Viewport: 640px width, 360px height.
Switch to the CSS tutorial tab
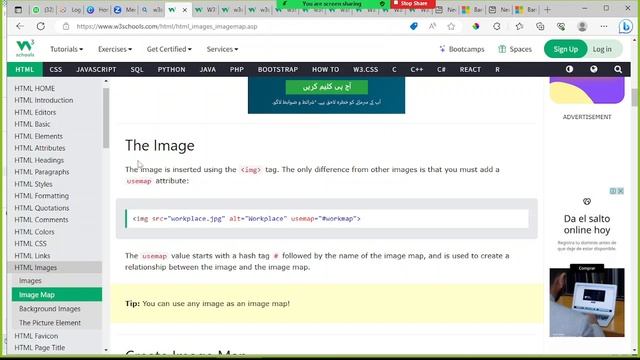pos(56,69)
